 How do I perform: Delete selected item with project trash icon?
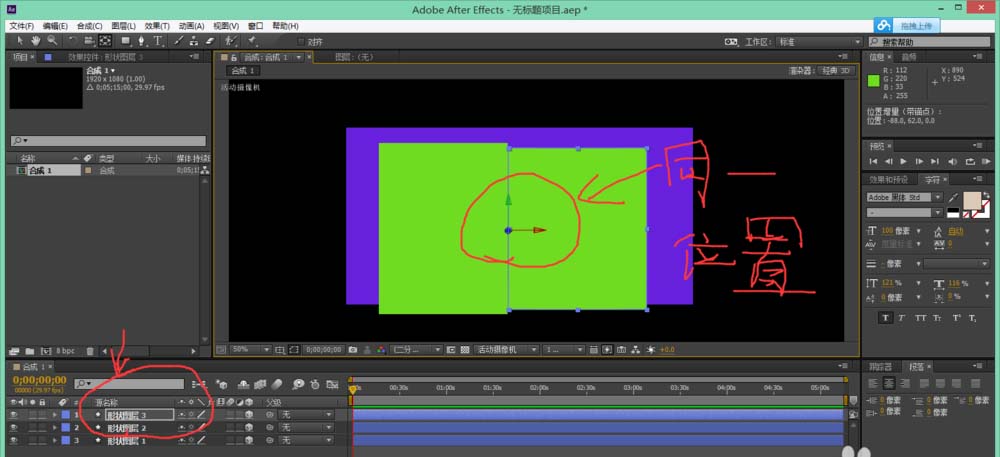tap(91, 351)
